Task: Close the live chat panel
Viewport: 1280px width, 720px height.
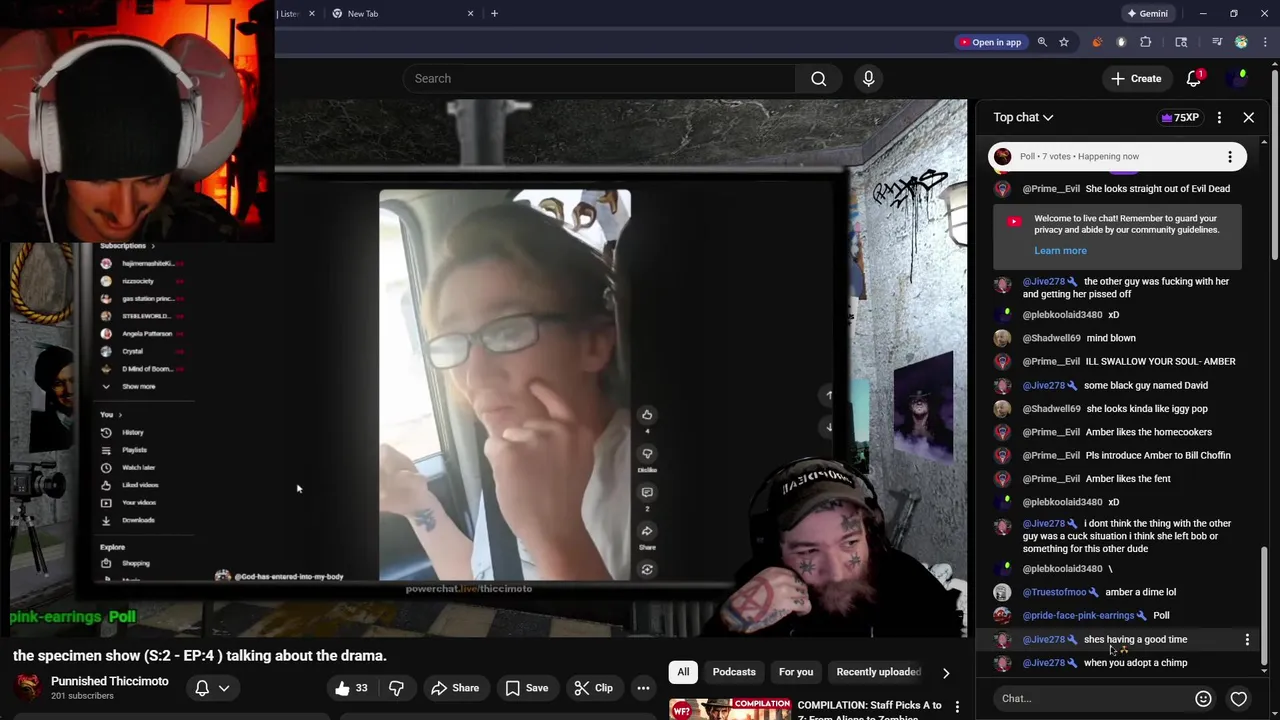Action: click(x=1249, y=118)
